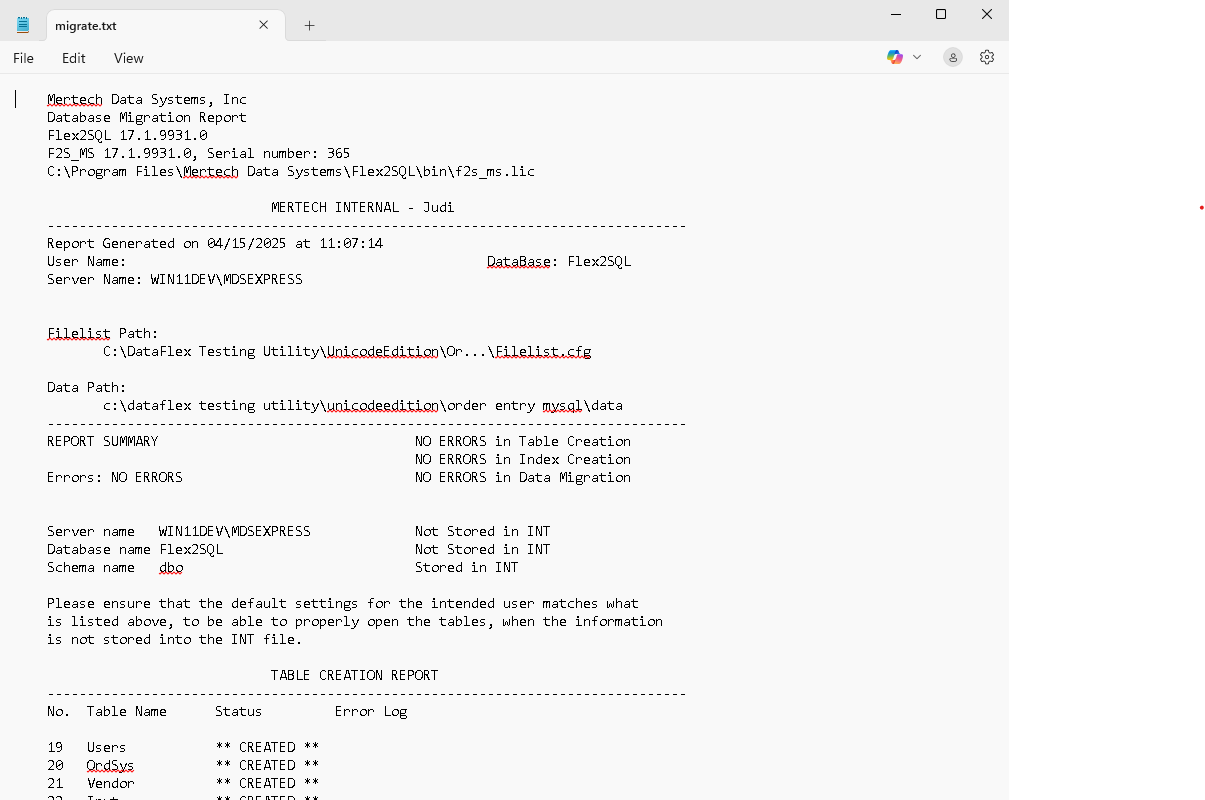
Task: Place cursor on underlined Filelist.cfg text
Action: pos(543,352)
